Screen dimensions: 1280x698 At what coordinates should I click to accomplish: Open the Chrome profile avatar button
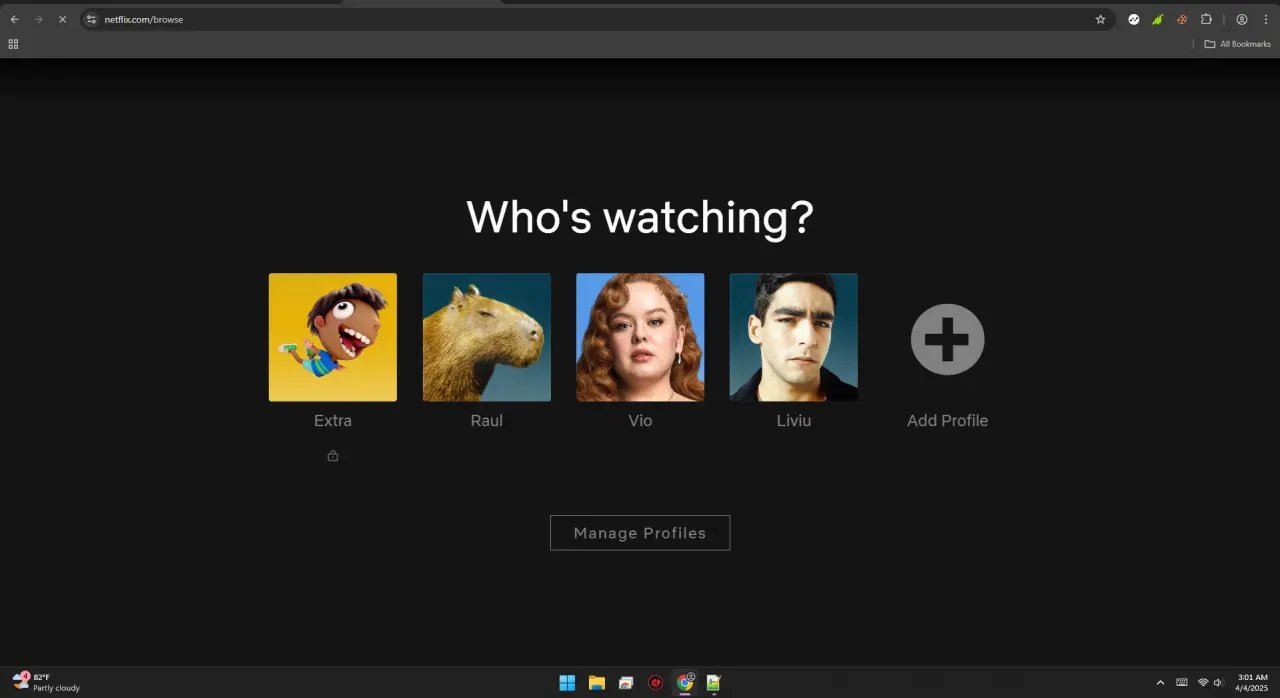click(x=1242, y=19)
